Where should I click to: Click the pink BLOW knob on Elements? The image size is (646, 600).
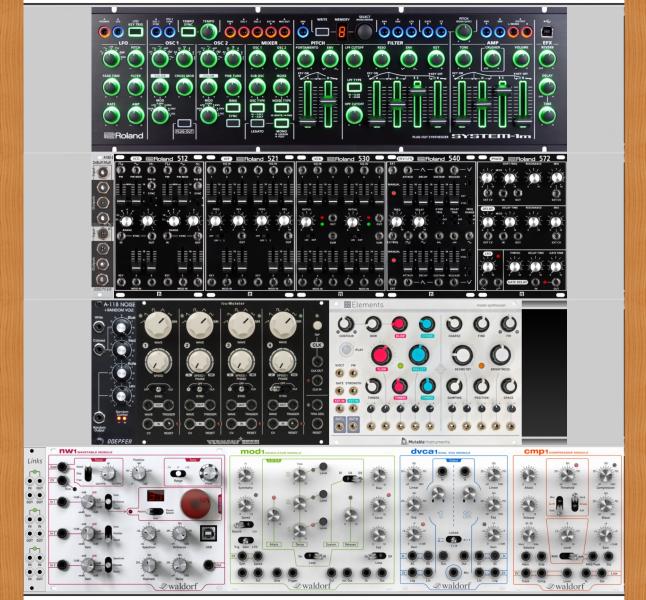coord(399,325)
